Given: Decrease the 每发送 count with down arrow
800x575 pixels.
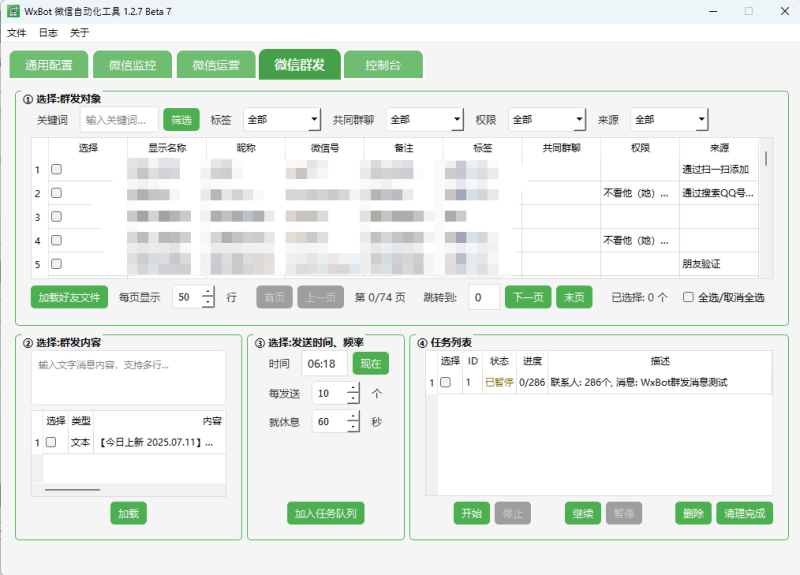Looking at the screenshot, I should pyautogui.click(x=353, y=400).
